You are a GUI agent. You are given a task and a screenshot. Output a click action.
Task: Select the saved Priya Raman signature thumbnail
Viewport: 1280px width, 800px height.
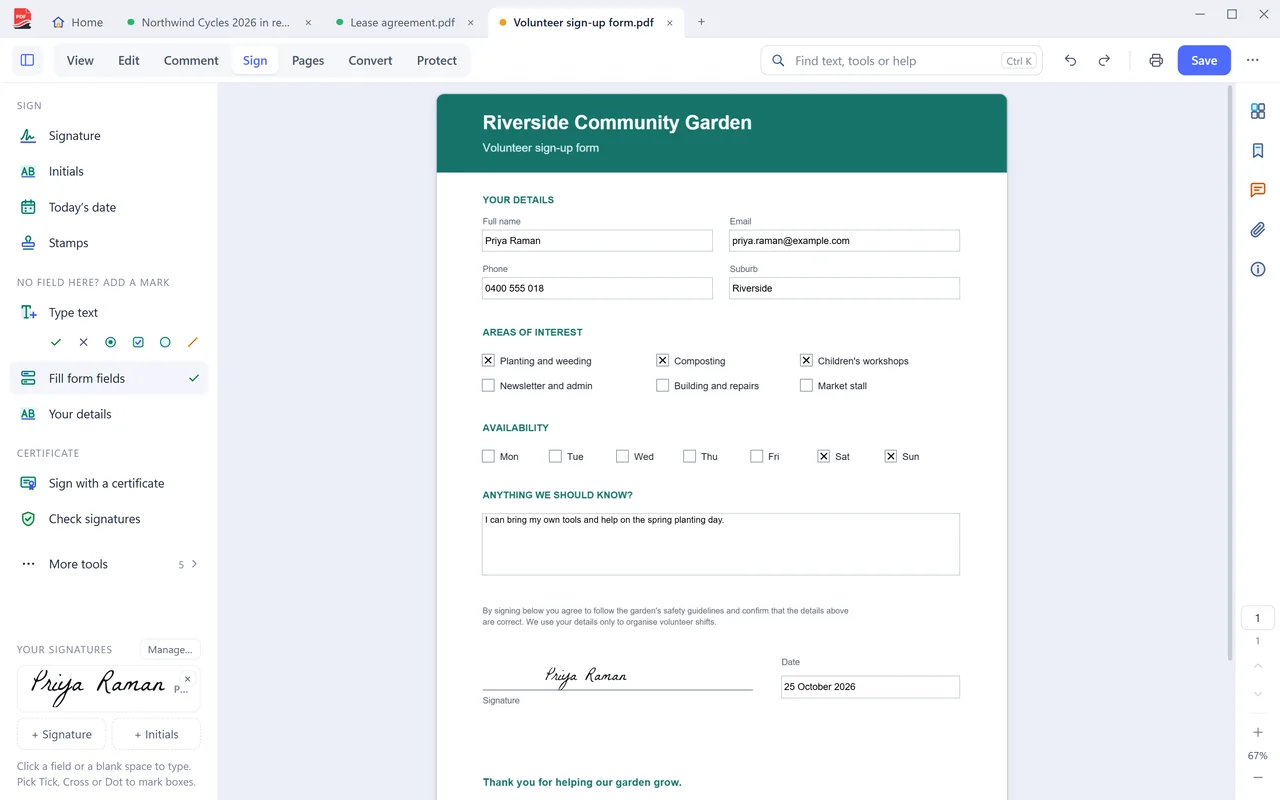pyautogui.click(x=109, y=688)
